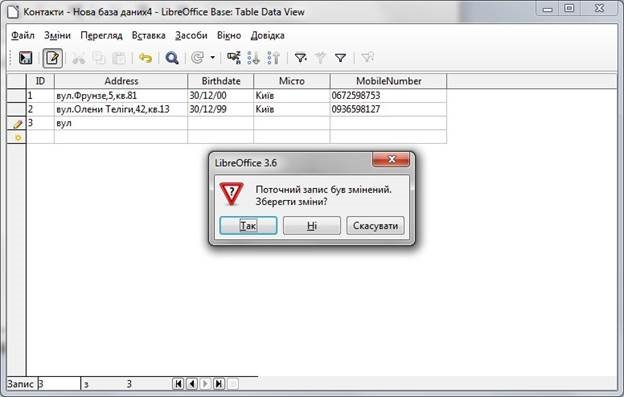Screen dimensions: 624x397
Task: Click Київ cell in row 2
Action: click(x=292, y=109)
